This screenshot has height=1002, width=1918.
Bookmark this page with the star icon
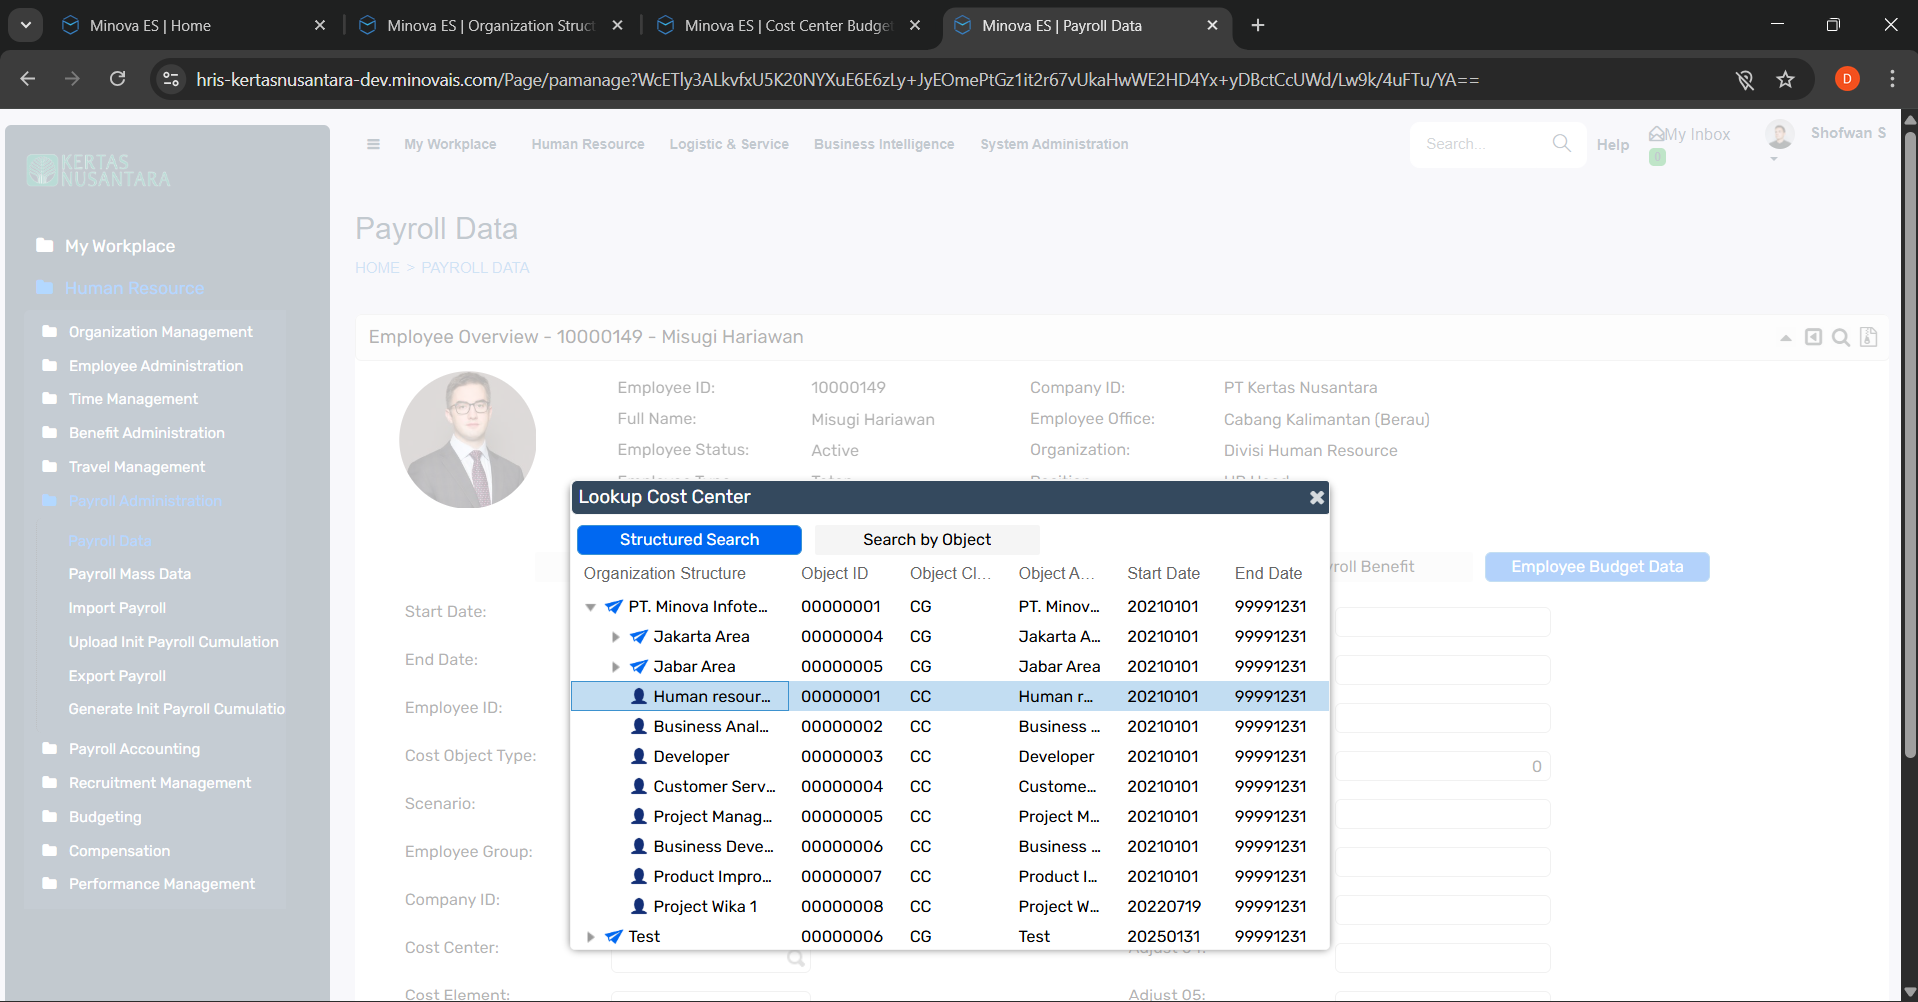1785,80
